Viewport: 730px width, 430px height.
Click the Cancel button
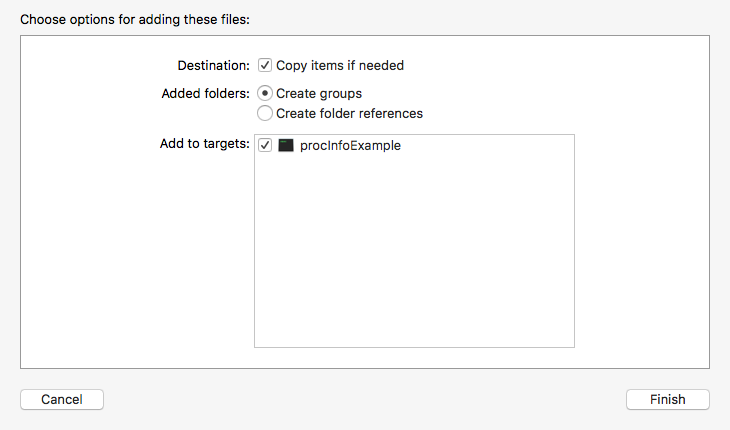tap(62, 399)
